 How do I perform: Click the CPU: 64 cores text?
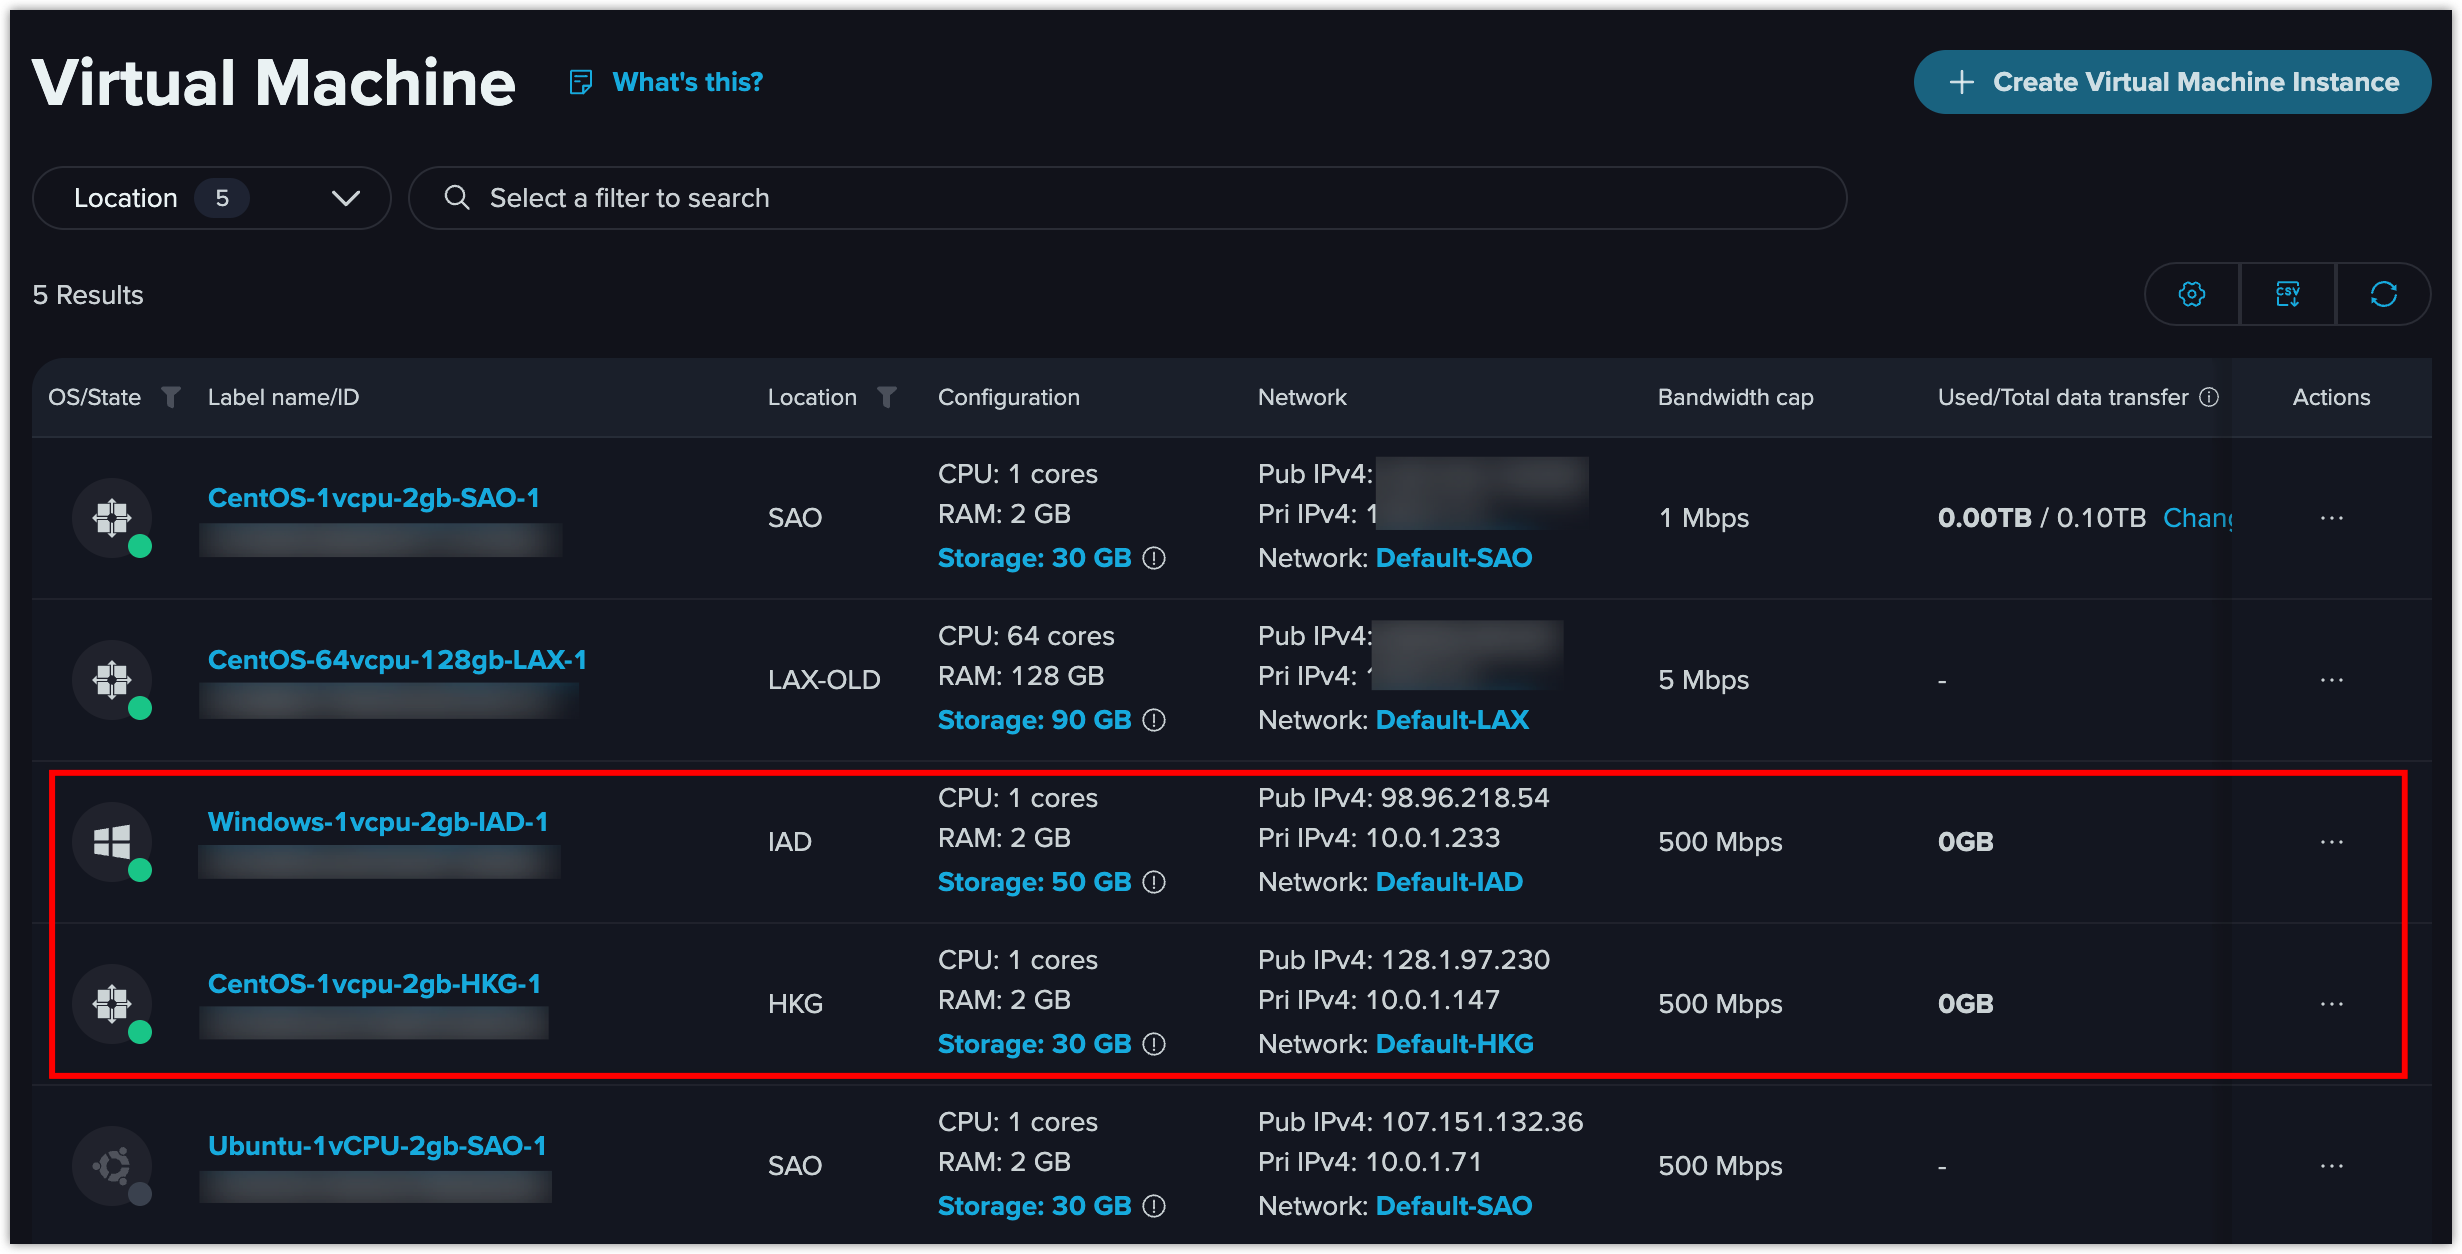point(1026,636)
